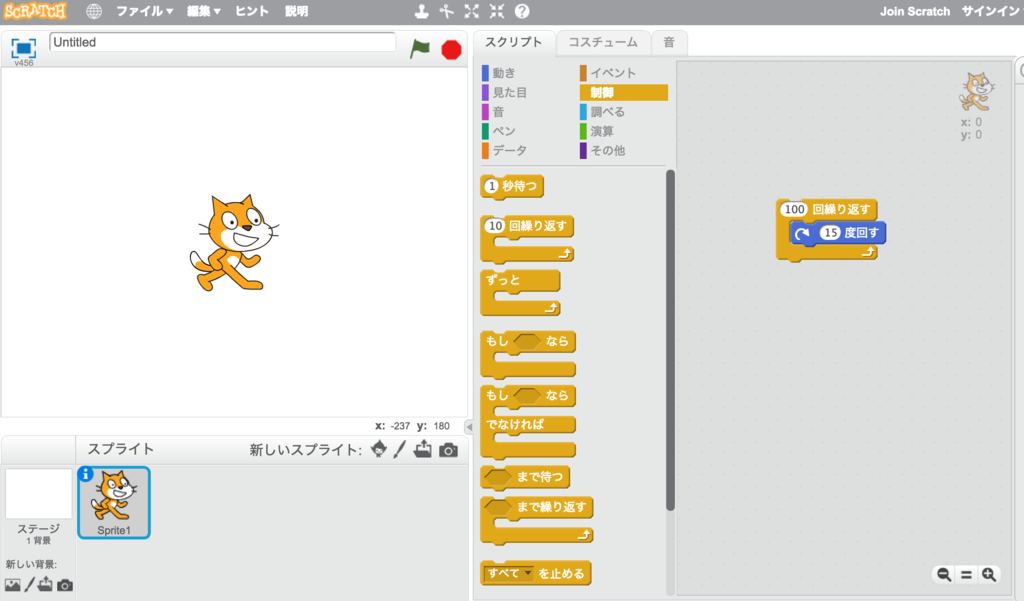
Task: Take new backdrop from camera
Action: (x=65, y=585)
